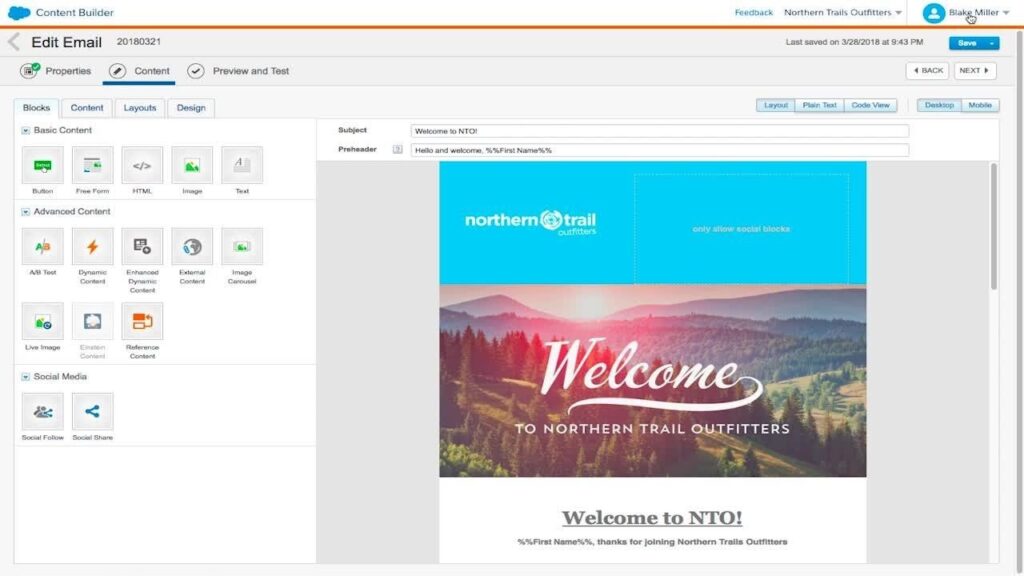Select the Social Share block
The image size is (1024, 576).
92,410
